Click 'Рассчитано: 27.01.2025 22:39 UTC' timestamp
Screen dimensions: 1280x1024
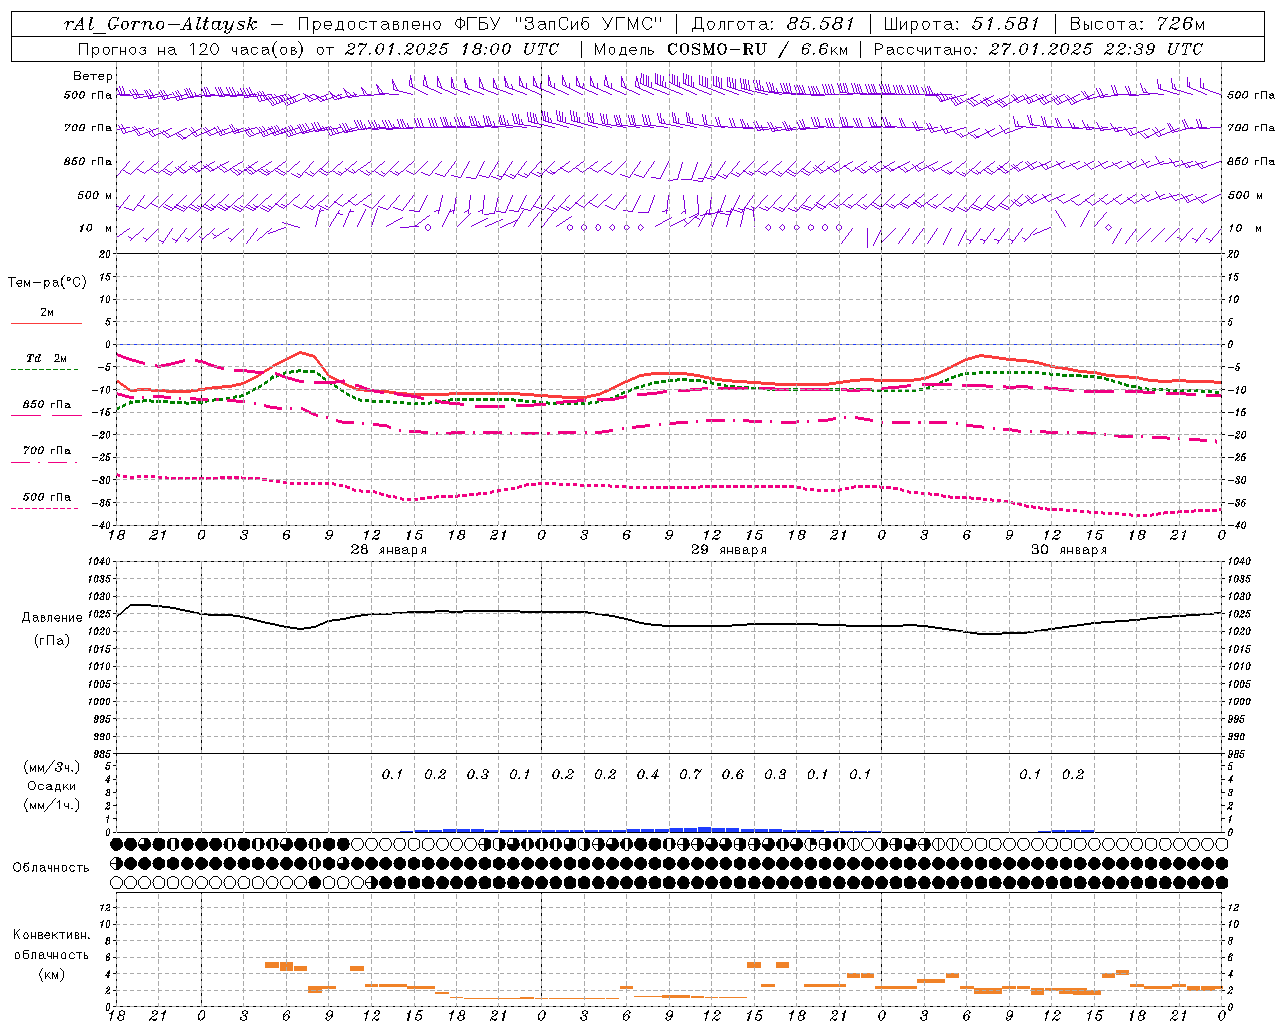(1038, 49)
